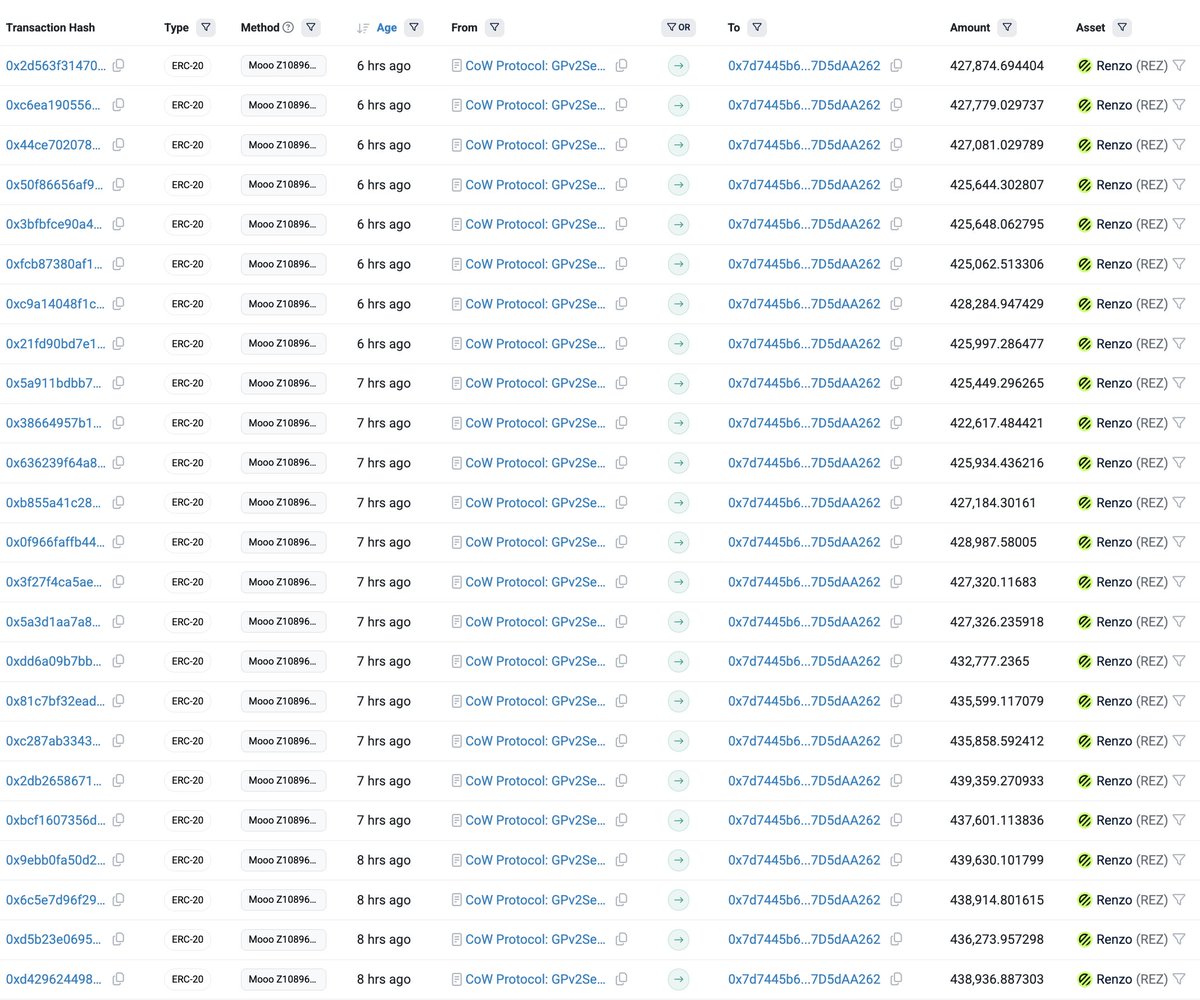Click Method column help question icon
Viewport: 1200px width, 1000px height.
[x=288, y=28]
